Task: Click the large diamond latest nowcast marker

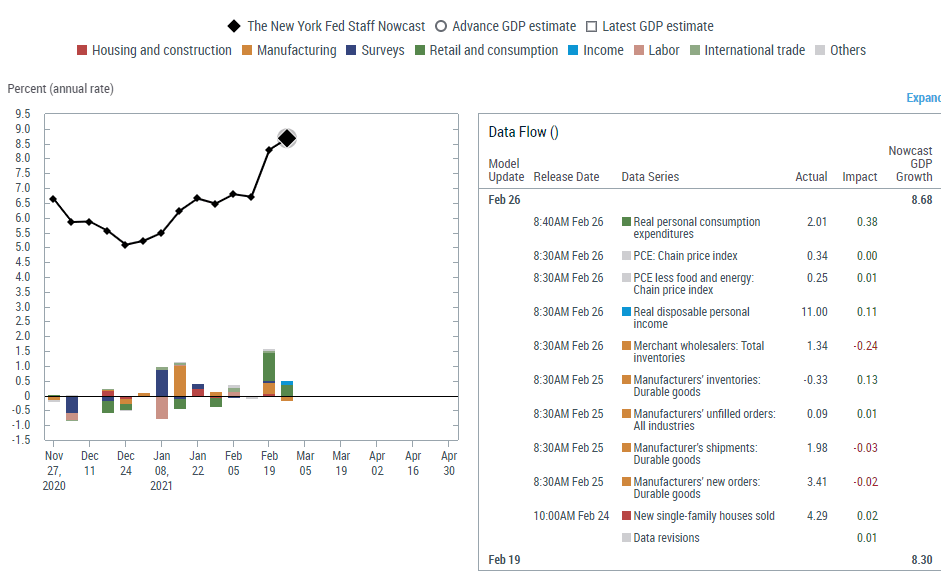Action: tap(287, 138)
